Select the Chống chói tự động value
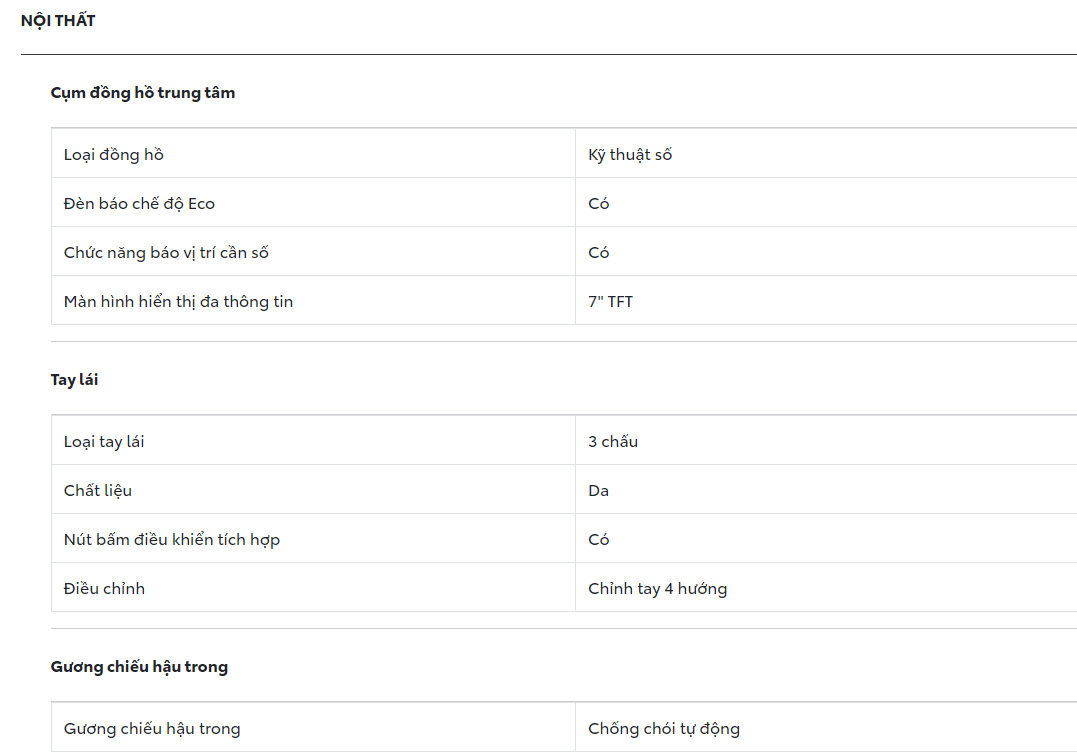 click(664, 729)
